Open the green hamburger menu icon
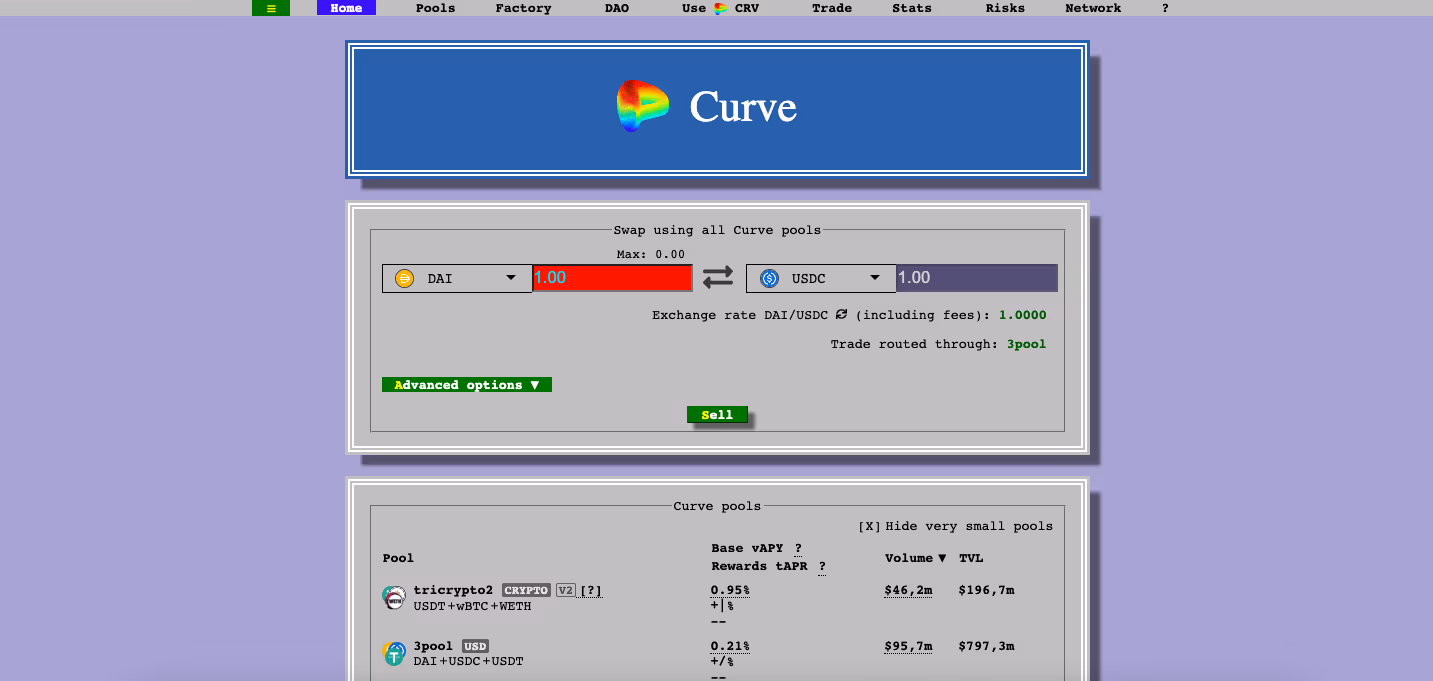1433x681 pixels. [x=271, y=8]
